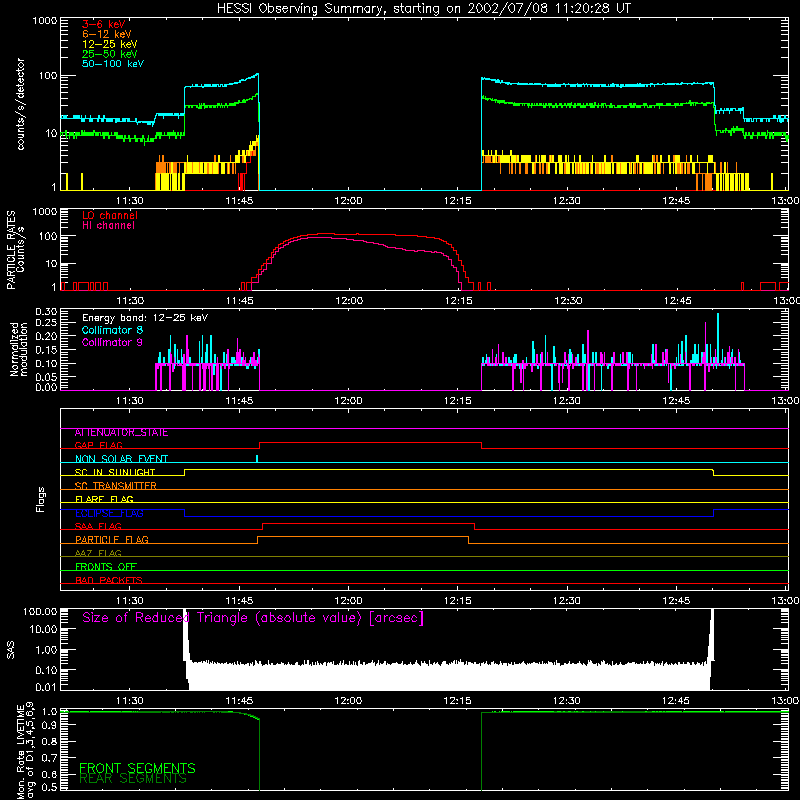The width and height of the screenshot is (800, 800).
Task: Click the green 25-50 keV legend entry
Action: [x=110, y=54]
